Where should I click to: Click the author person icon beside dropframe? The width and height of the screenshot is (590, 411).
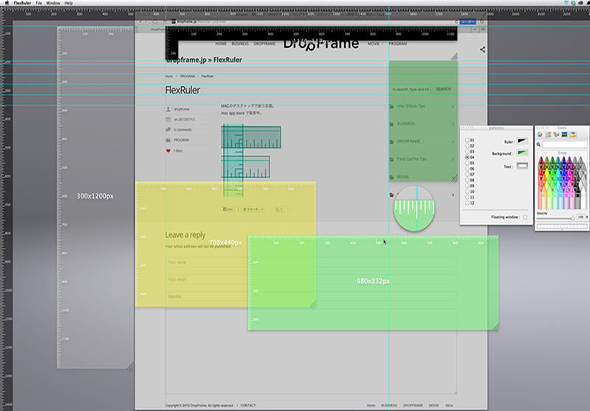tap(168, 109)
